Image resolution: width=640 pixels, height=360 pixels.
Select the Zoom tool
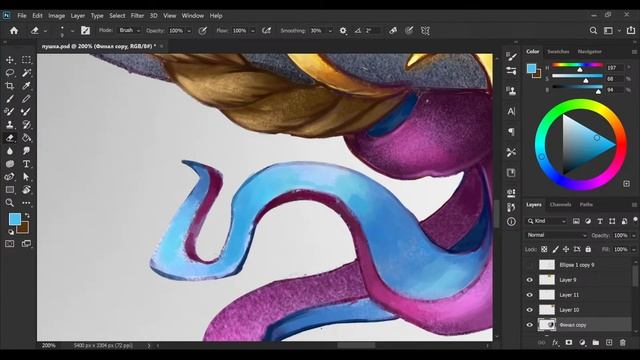[10, 203]
